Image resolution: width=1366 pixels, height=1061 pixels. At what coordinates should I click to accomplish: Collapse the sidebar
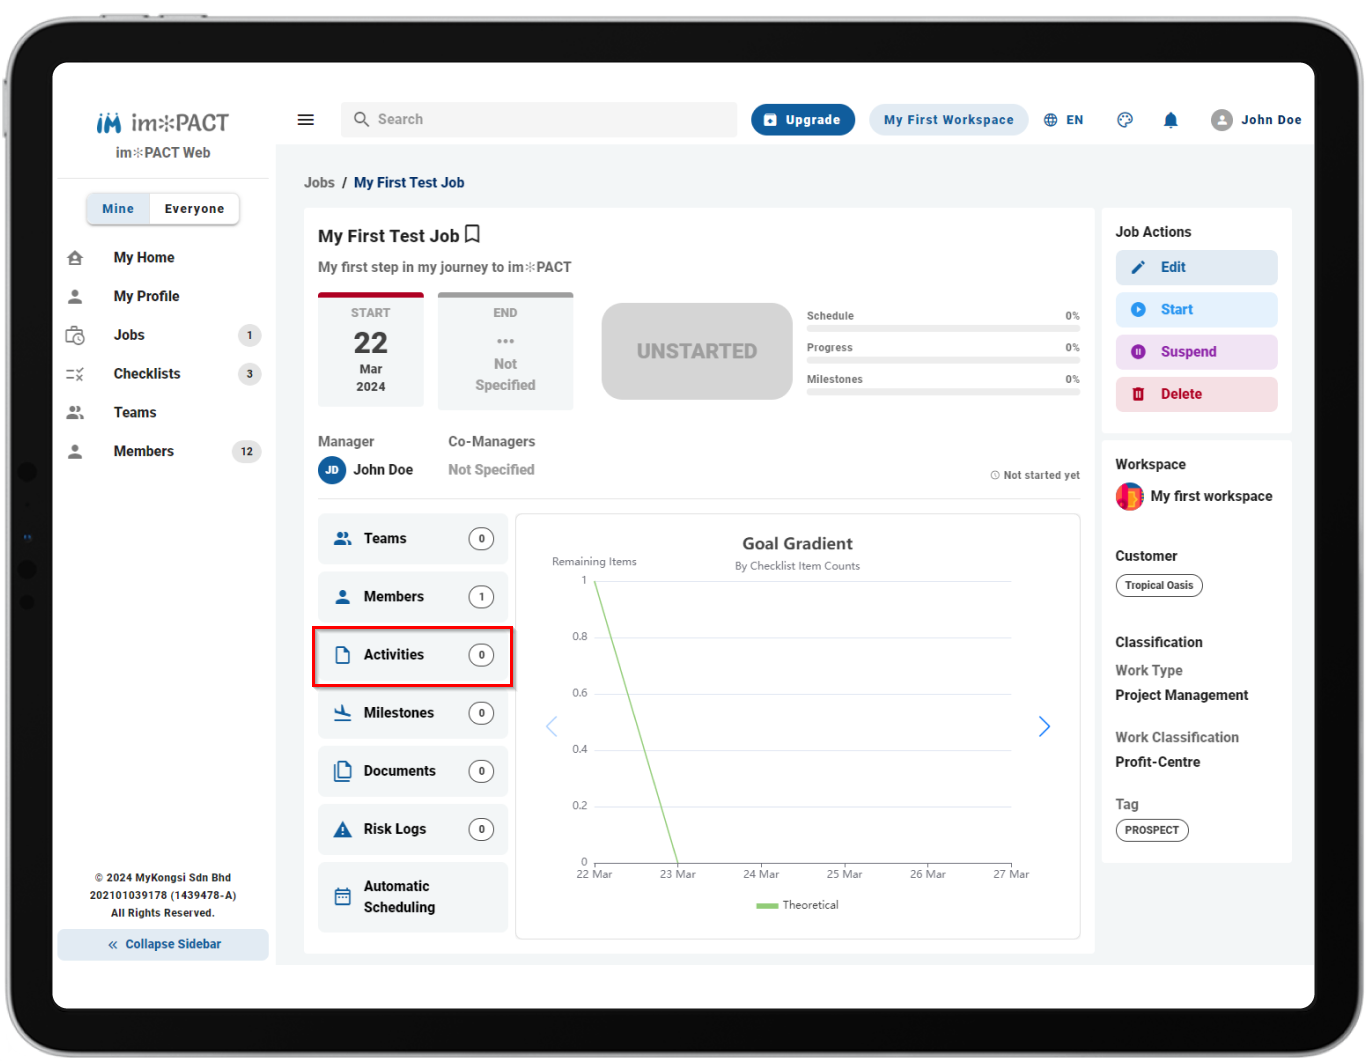click(x=163, y=945)
